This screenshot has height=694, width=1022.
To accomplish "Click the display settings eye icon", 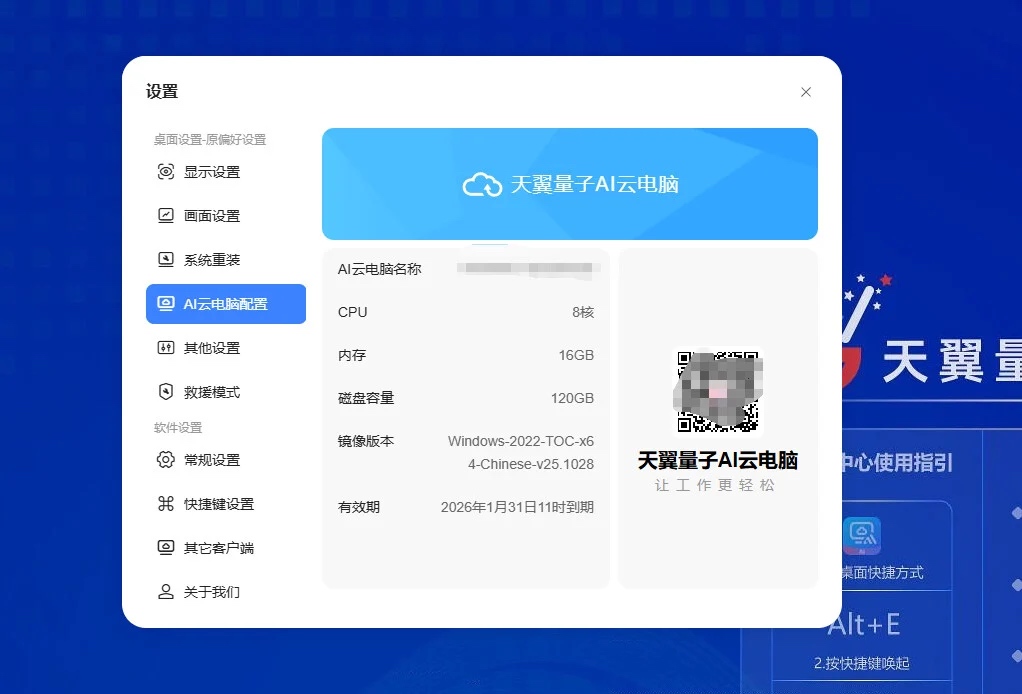I will [166, 172].
